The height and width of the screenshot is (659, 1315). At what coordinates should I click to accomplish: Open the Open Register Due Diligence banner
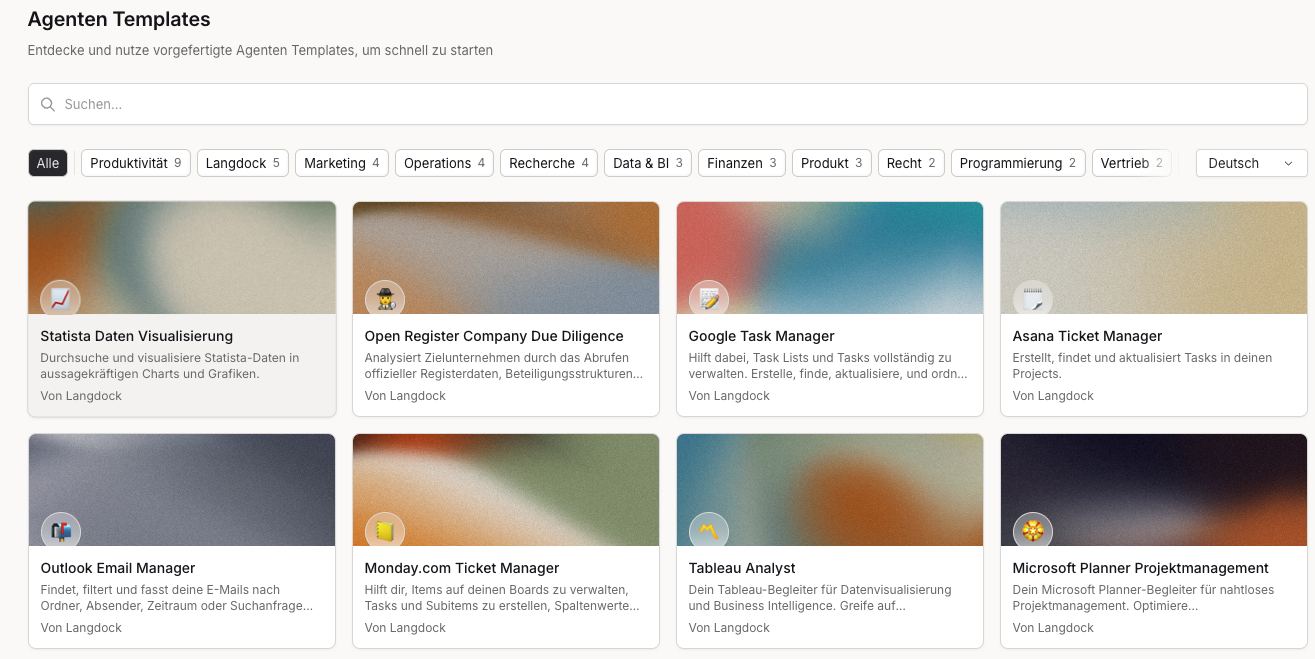coord(506,258)
